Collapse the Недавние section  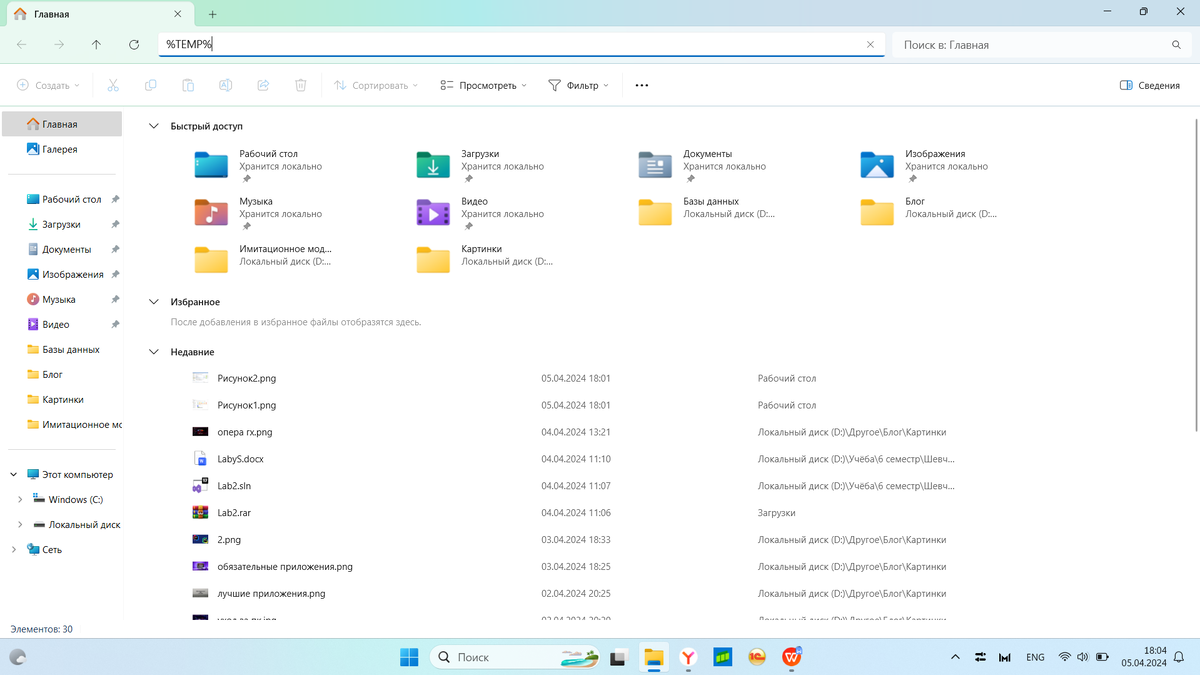(154, 352)
